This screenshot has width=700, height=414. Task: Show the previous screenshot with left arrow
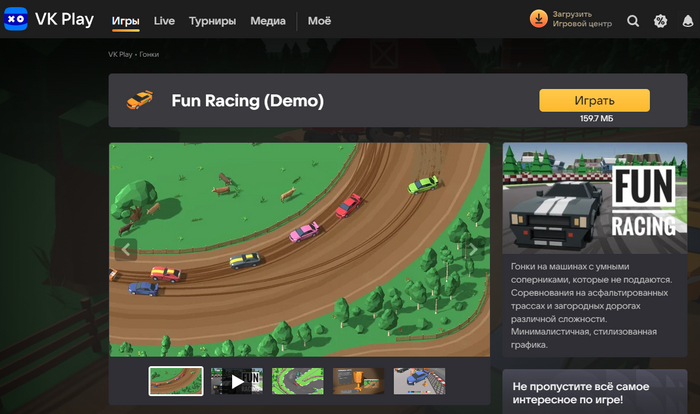point(126,249)
